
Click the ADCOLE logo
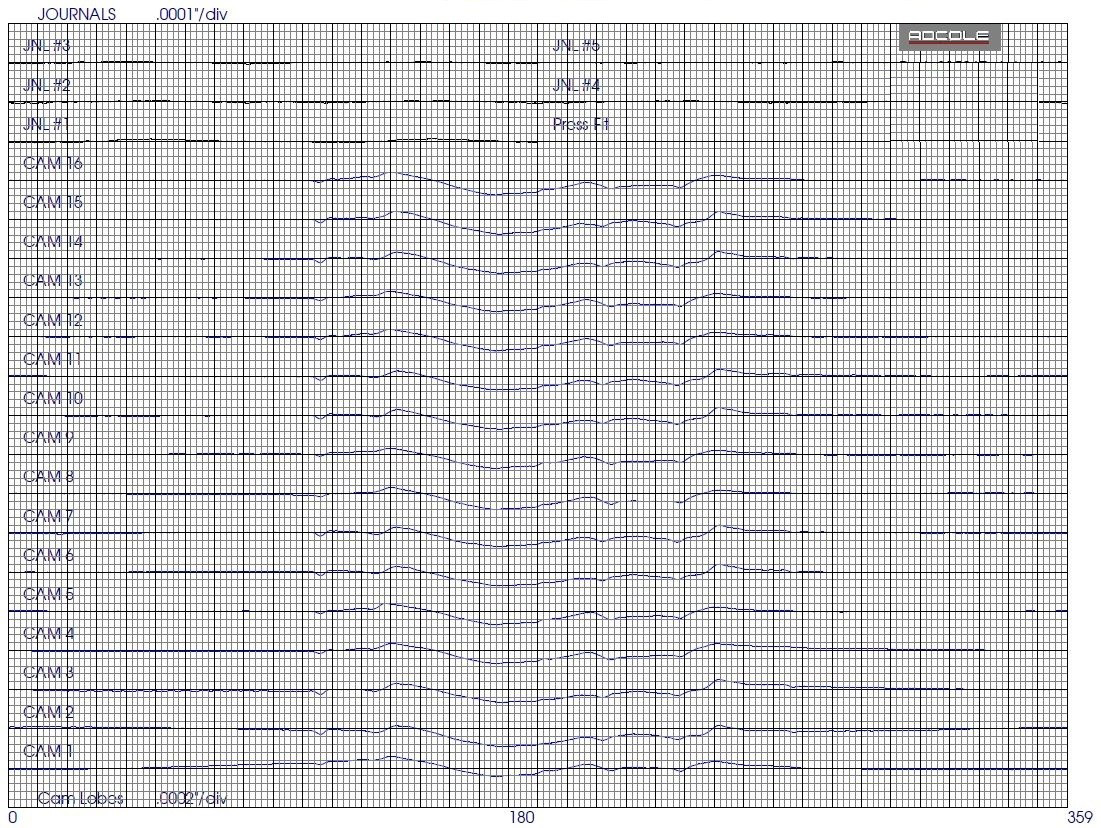coord(948,38)
